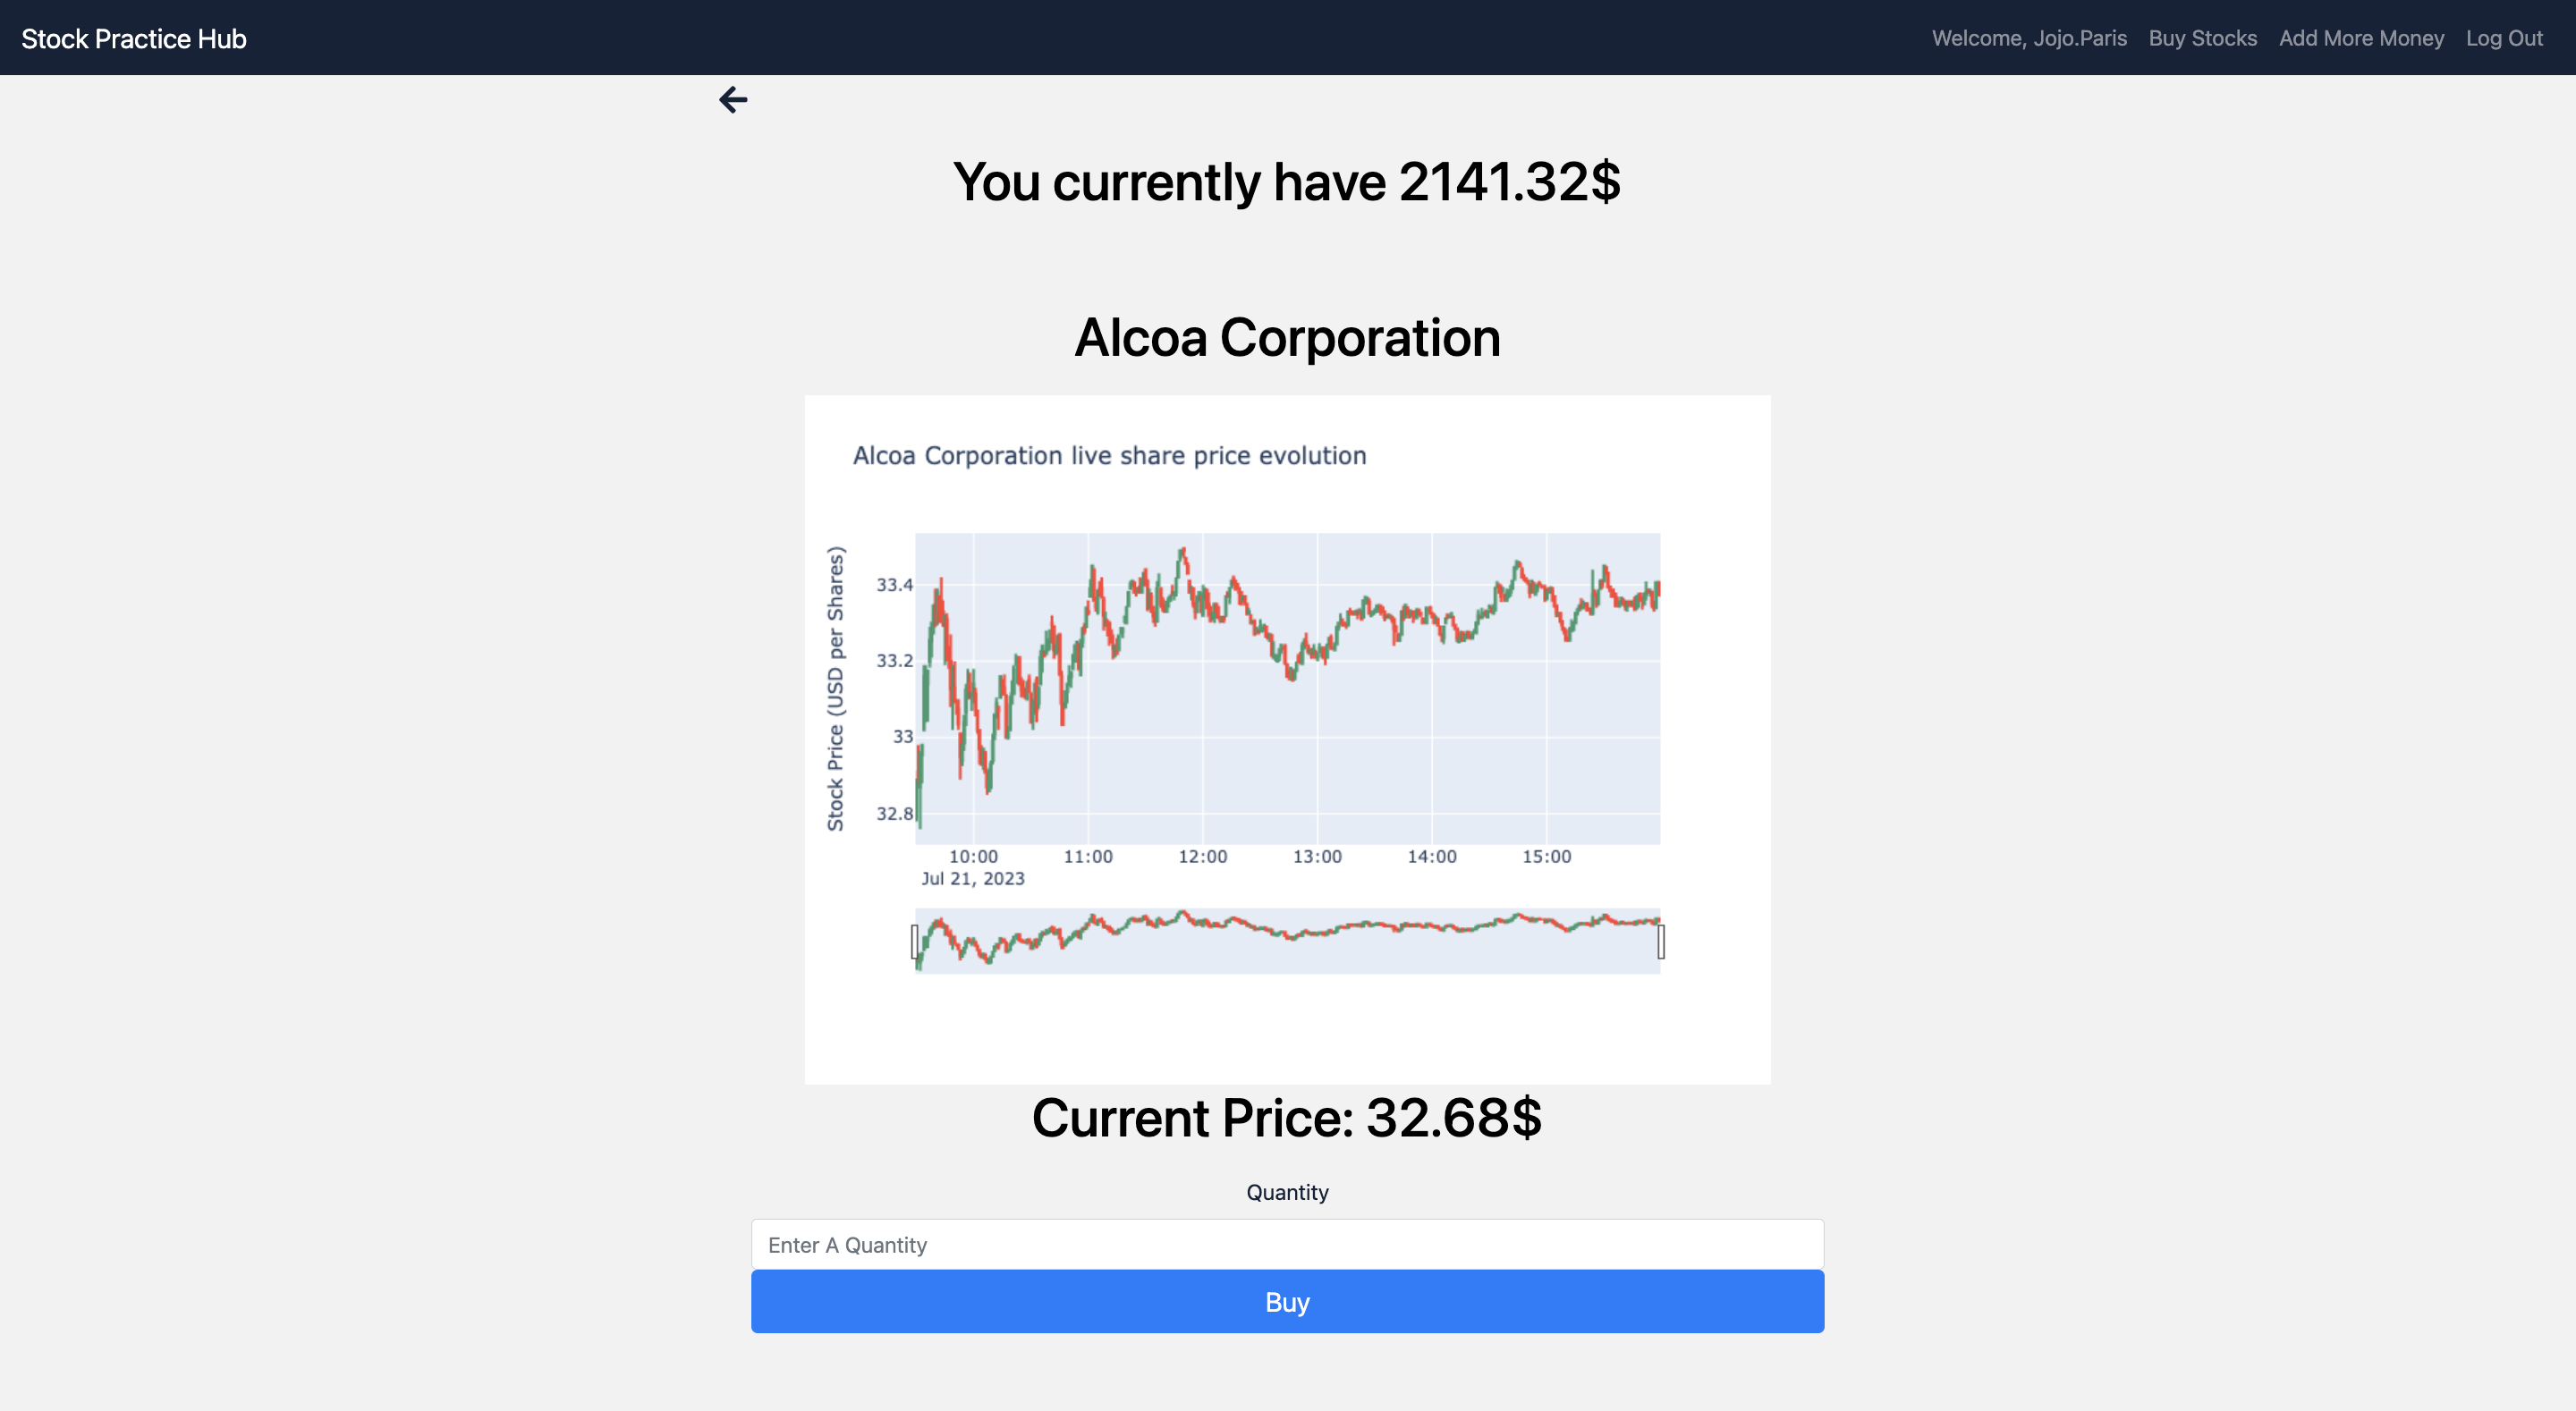Click inside the Enter A Quantity field

coord(1288,1244)
